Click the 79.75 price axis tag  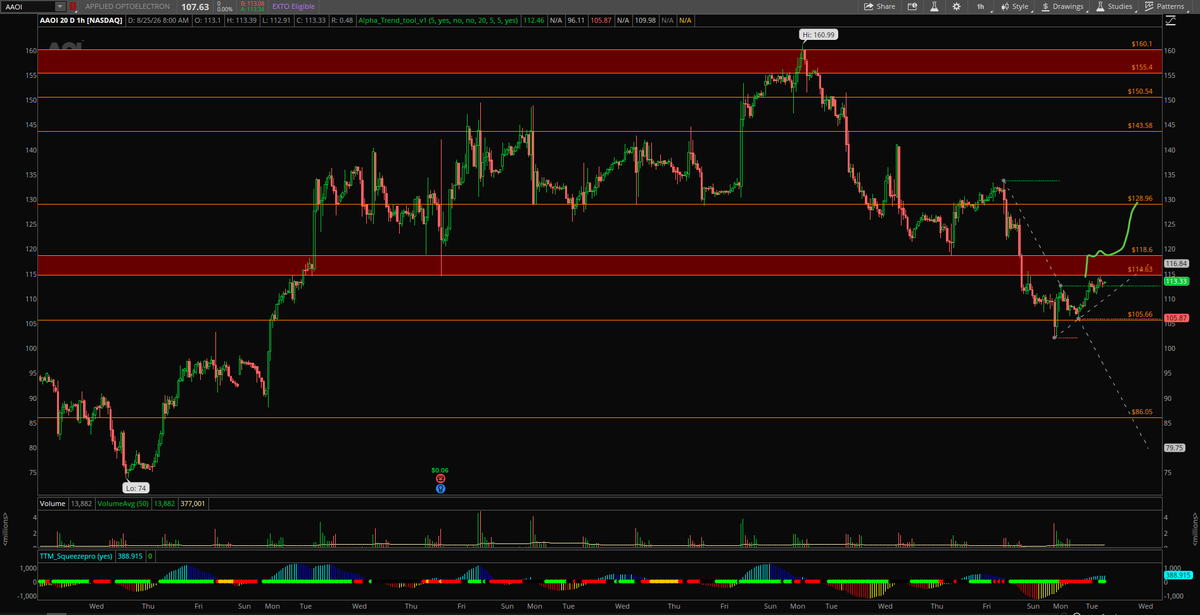[1175, 448]
